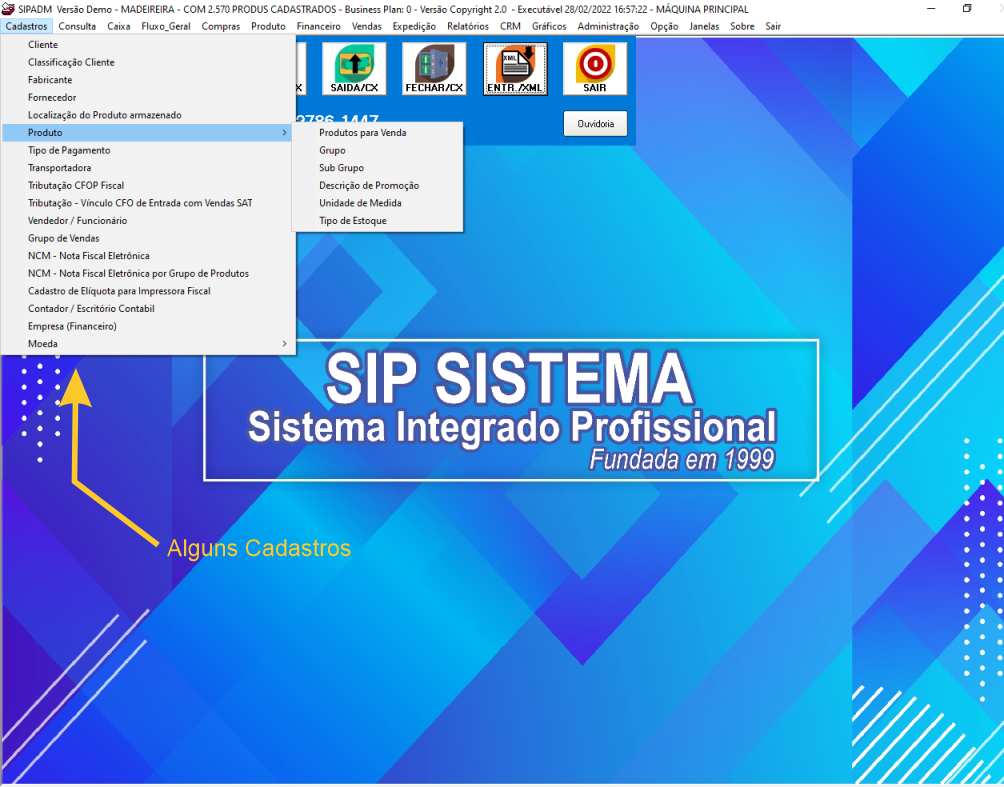This screenshot has height=787, width=1004.
Task: Open the Financeiro menu
Action: click(318, 26)
